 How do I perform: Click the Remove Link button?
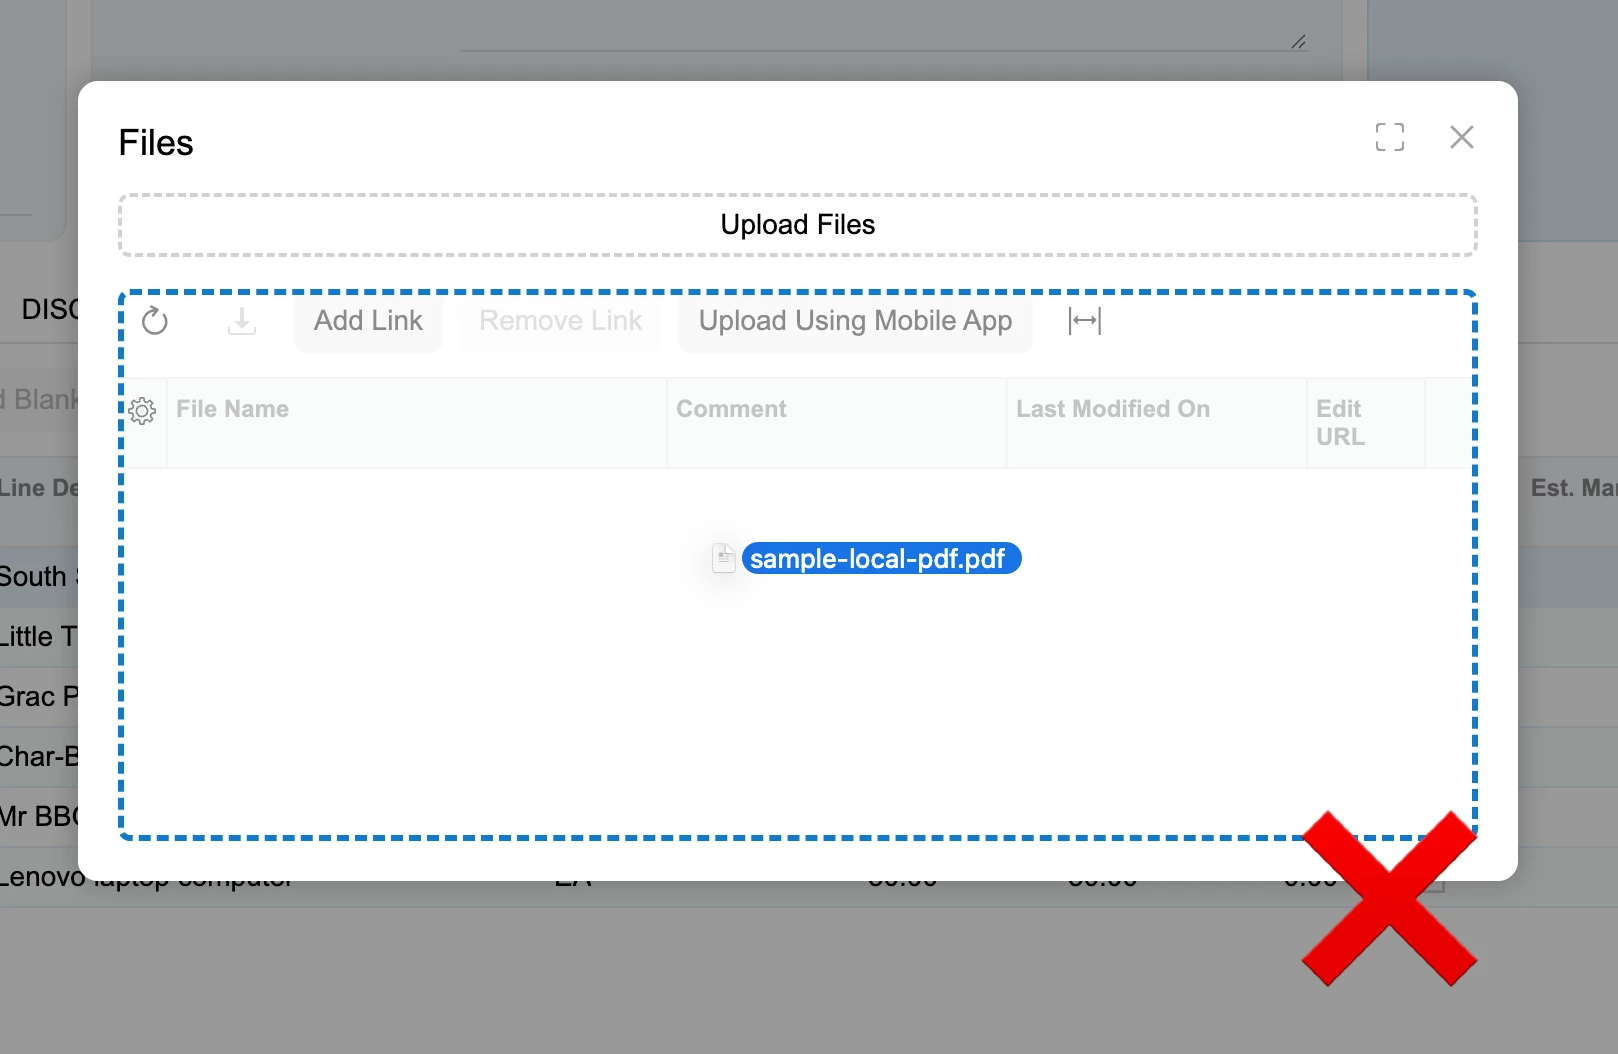(x=561, y=321)
